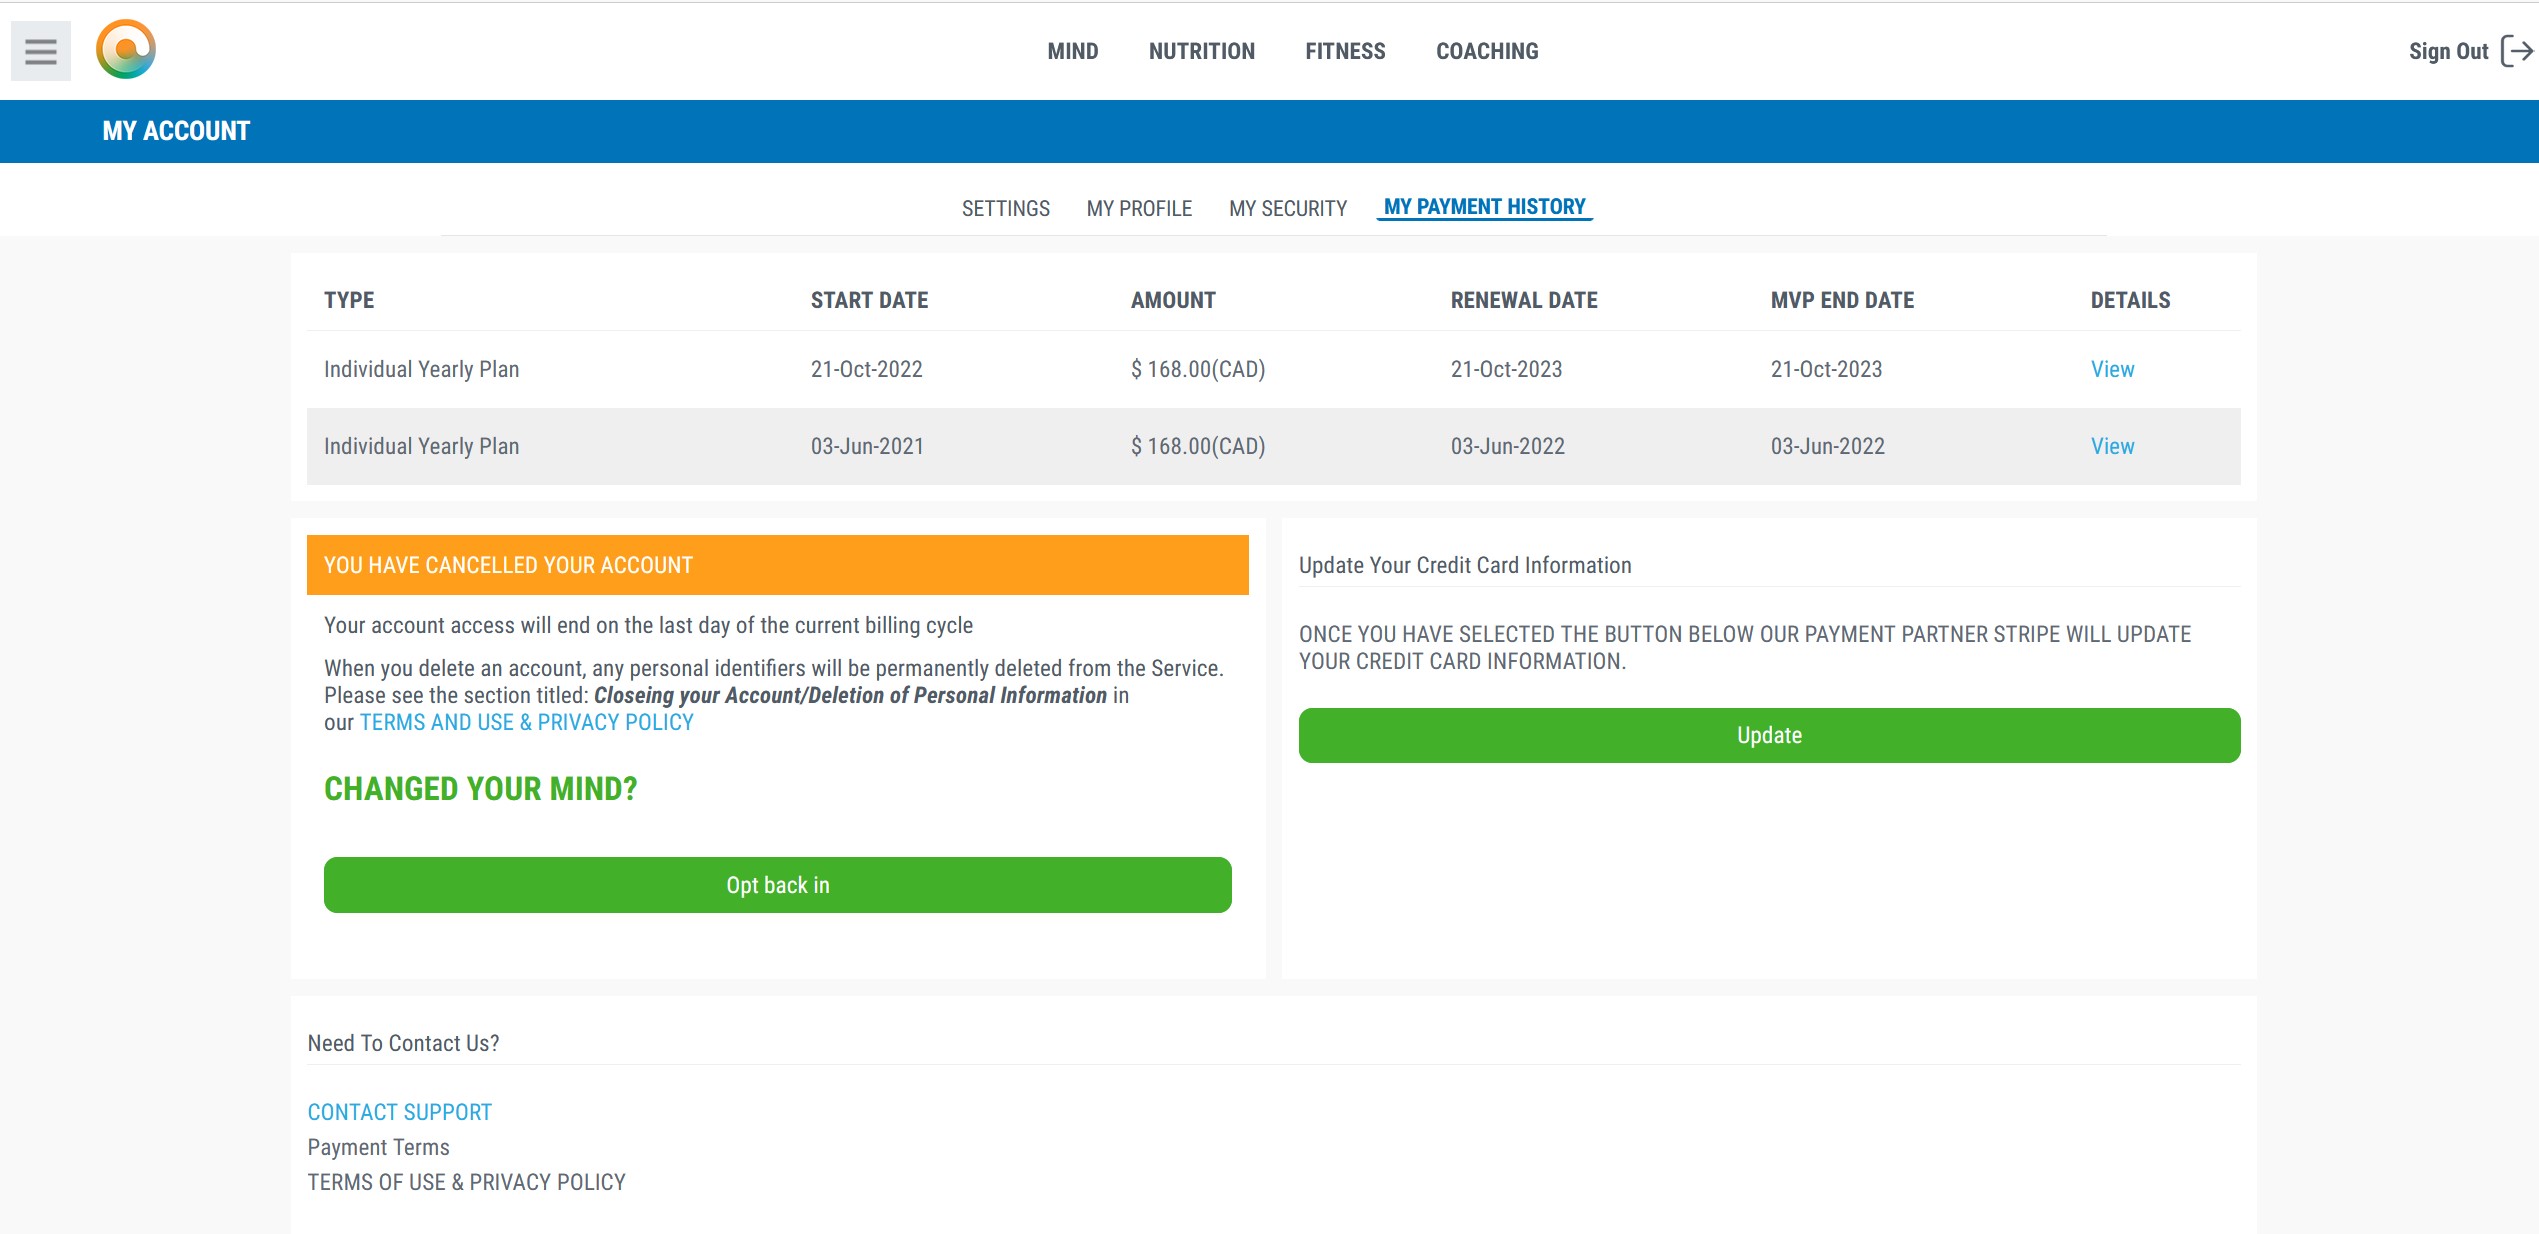Open the hamburger menu icon
Viewport: 2539px width, 1234px height.
pos(40,51)
